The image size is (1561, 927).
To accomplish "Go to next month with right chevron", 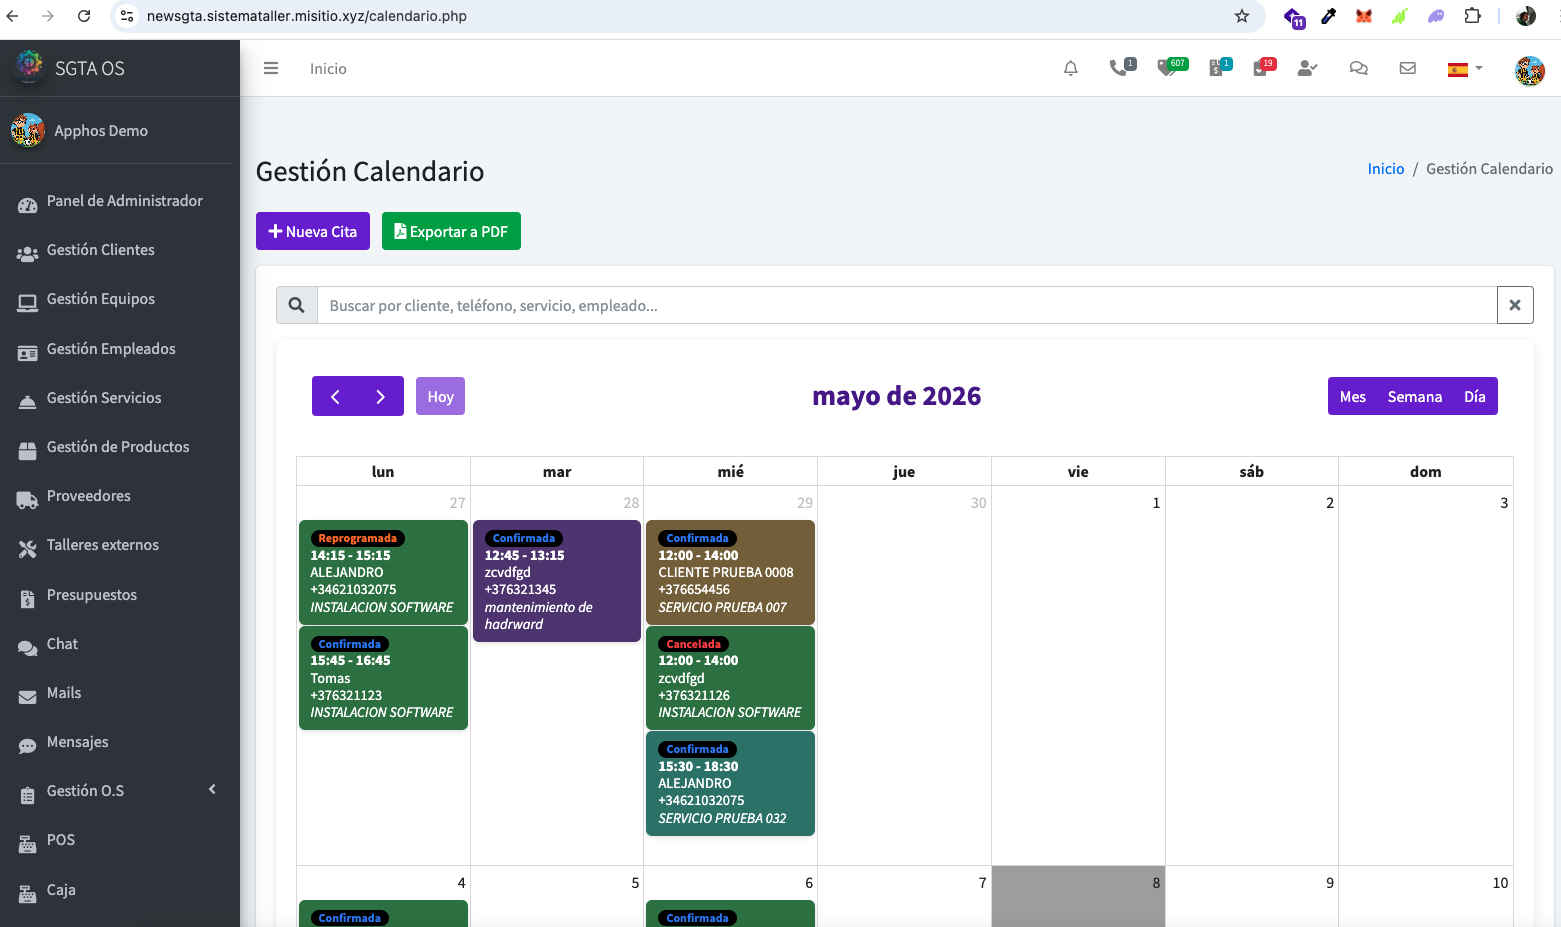I will (x=381, y=396).
